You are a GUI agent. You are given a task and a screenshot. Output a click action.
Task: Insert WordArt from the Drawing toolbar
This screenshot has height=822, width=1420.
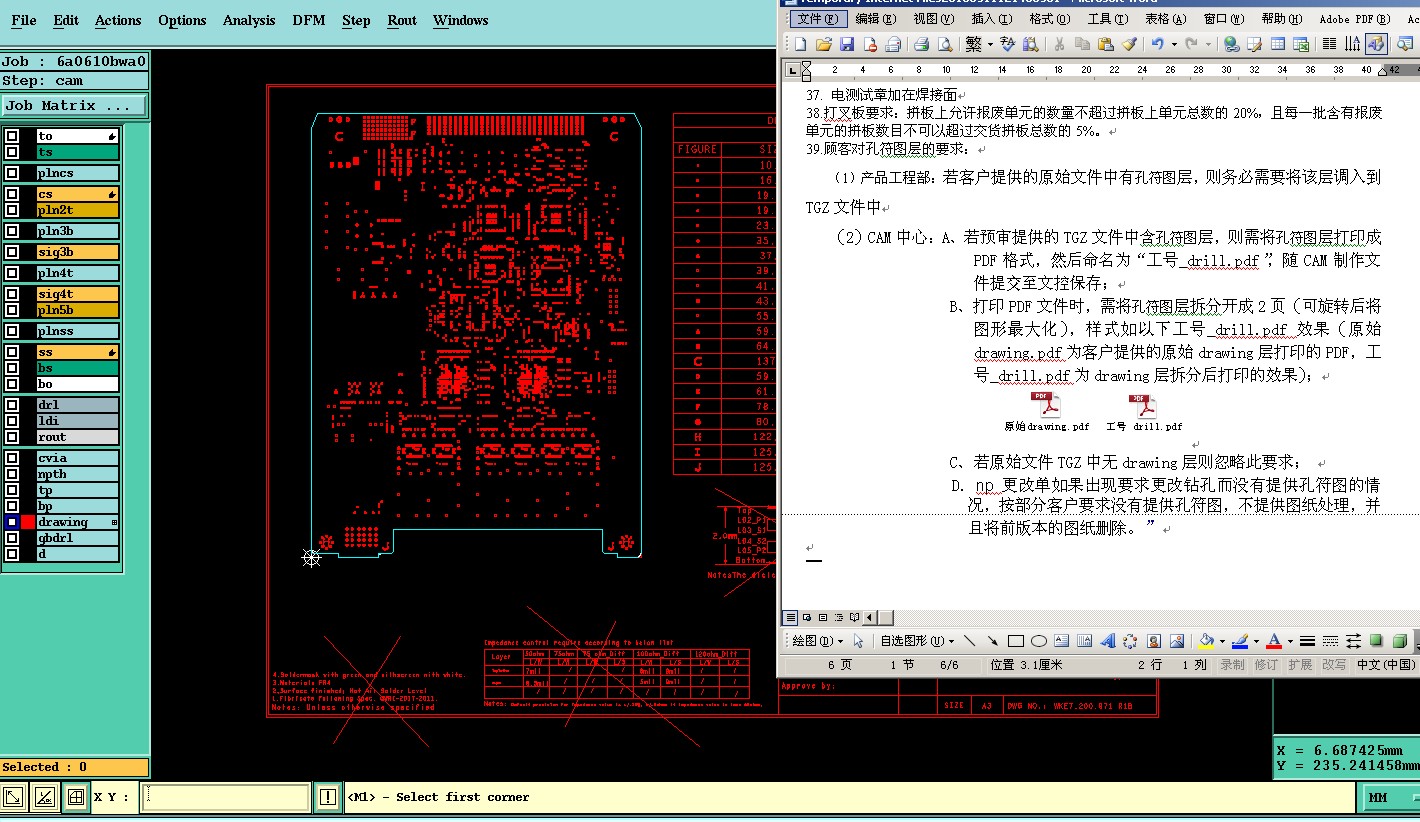pyautogui.click(x=1108, y=641)
